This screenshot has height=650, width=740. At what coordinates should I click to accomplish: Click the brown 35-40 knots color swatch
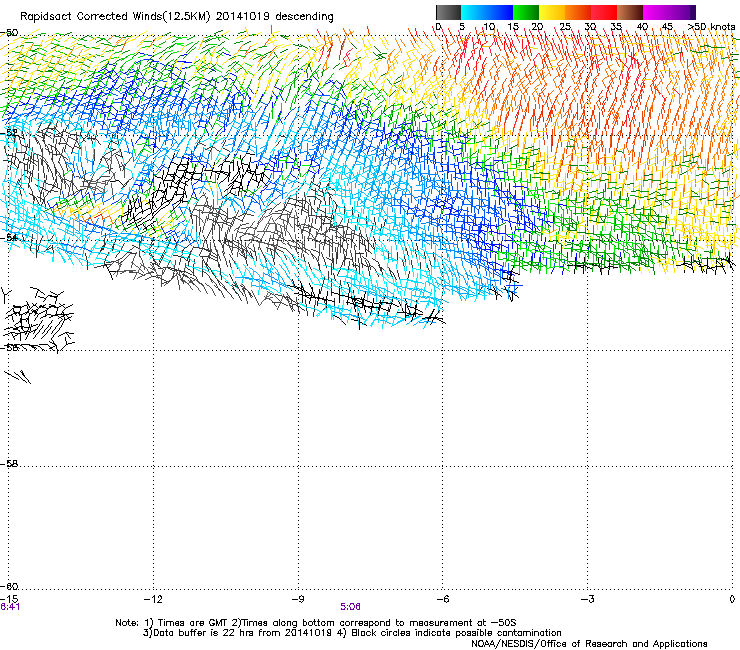(x=630, y=12)
